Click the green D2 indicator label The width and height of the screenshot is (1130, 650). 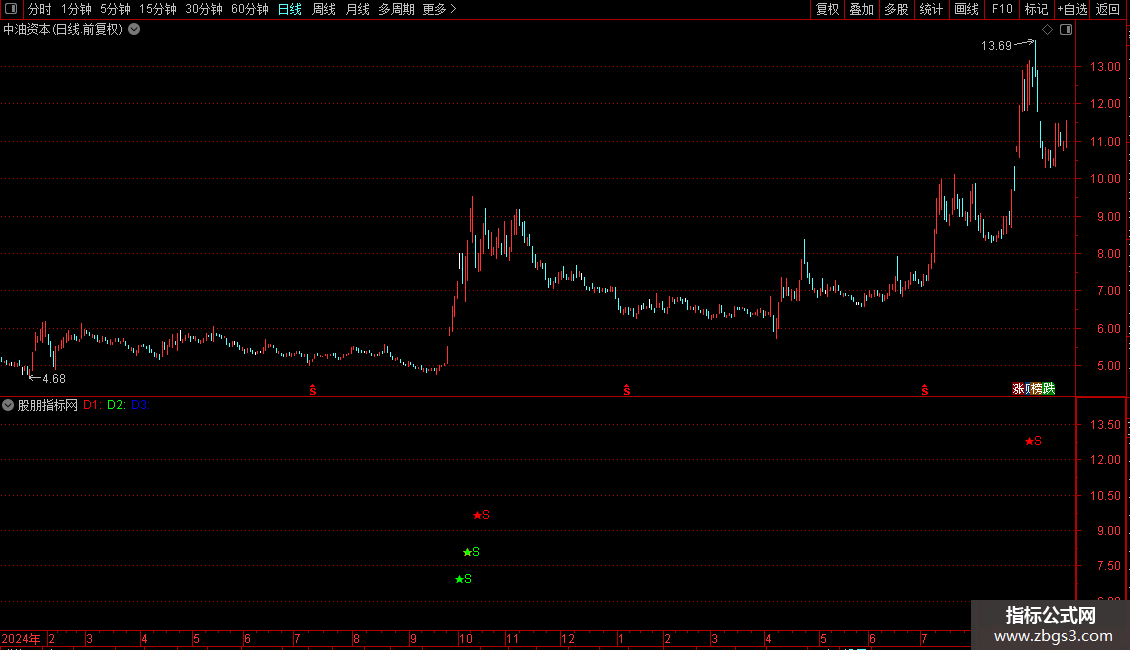click(x=116, y=405)
